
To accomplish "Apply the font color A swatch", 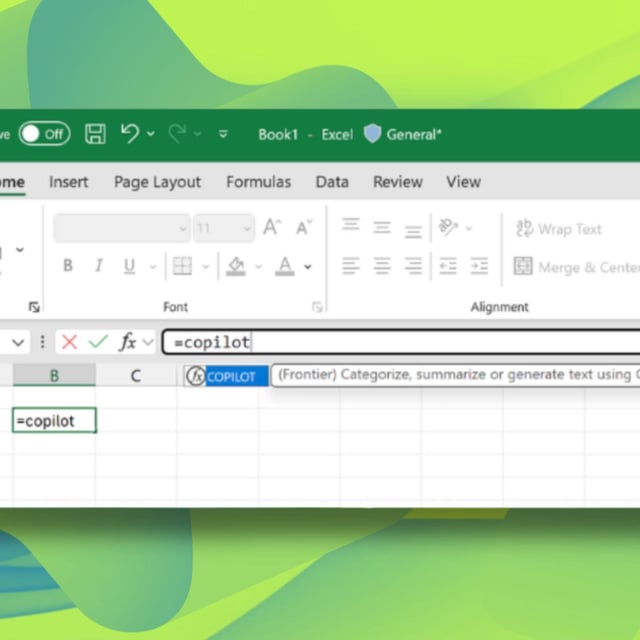I will pyautogui.click(x=285, y=266).
